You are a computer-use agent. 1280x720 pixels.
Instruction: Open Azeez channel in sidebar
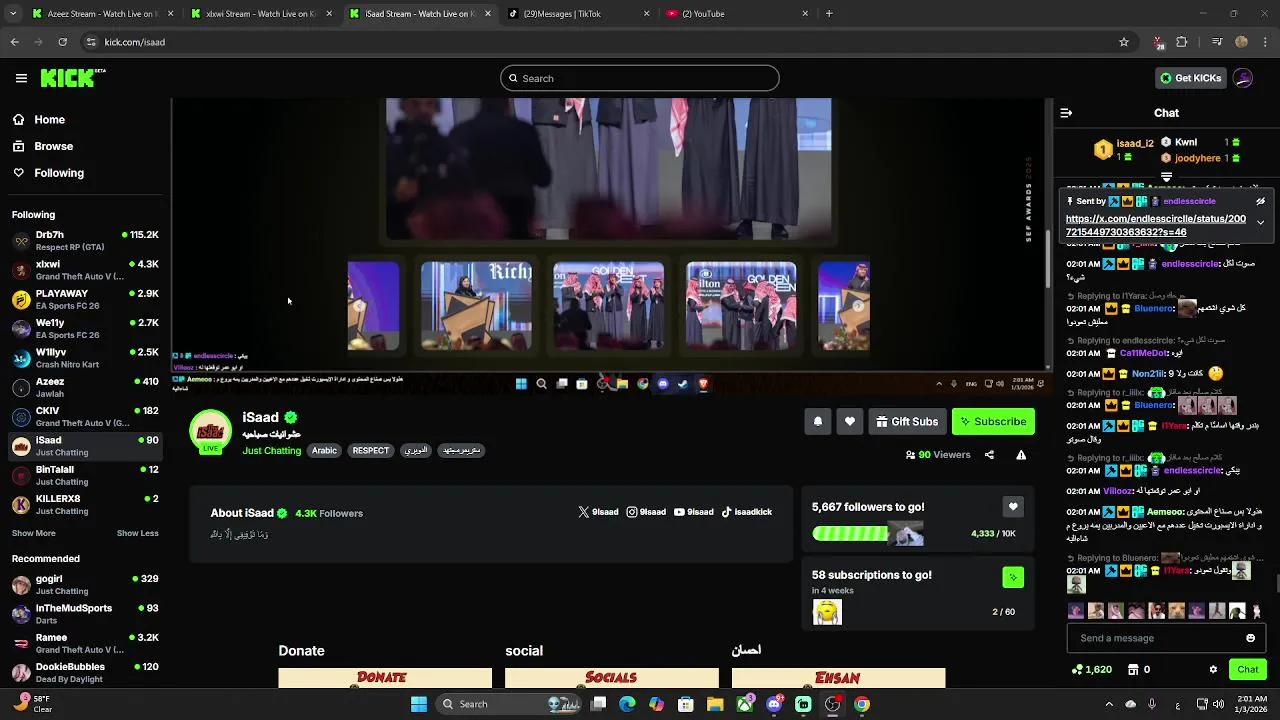[85, 388]
